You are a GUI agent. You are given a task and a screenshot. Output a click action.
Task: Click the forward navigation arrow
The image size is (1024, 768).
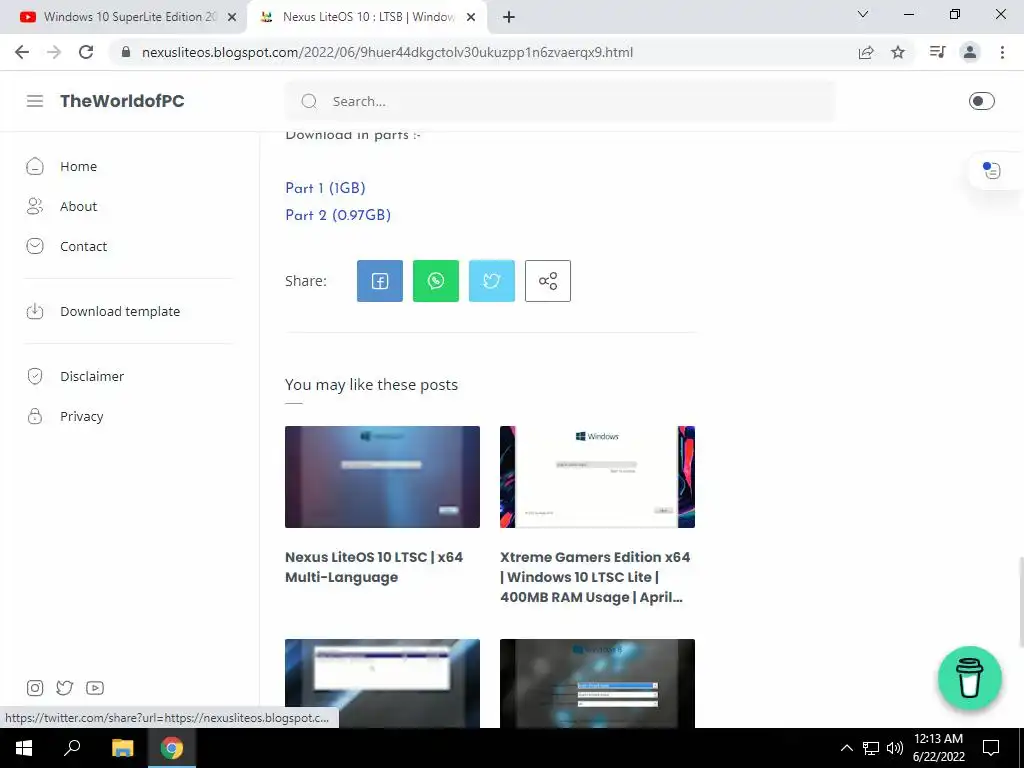point(54,52)
